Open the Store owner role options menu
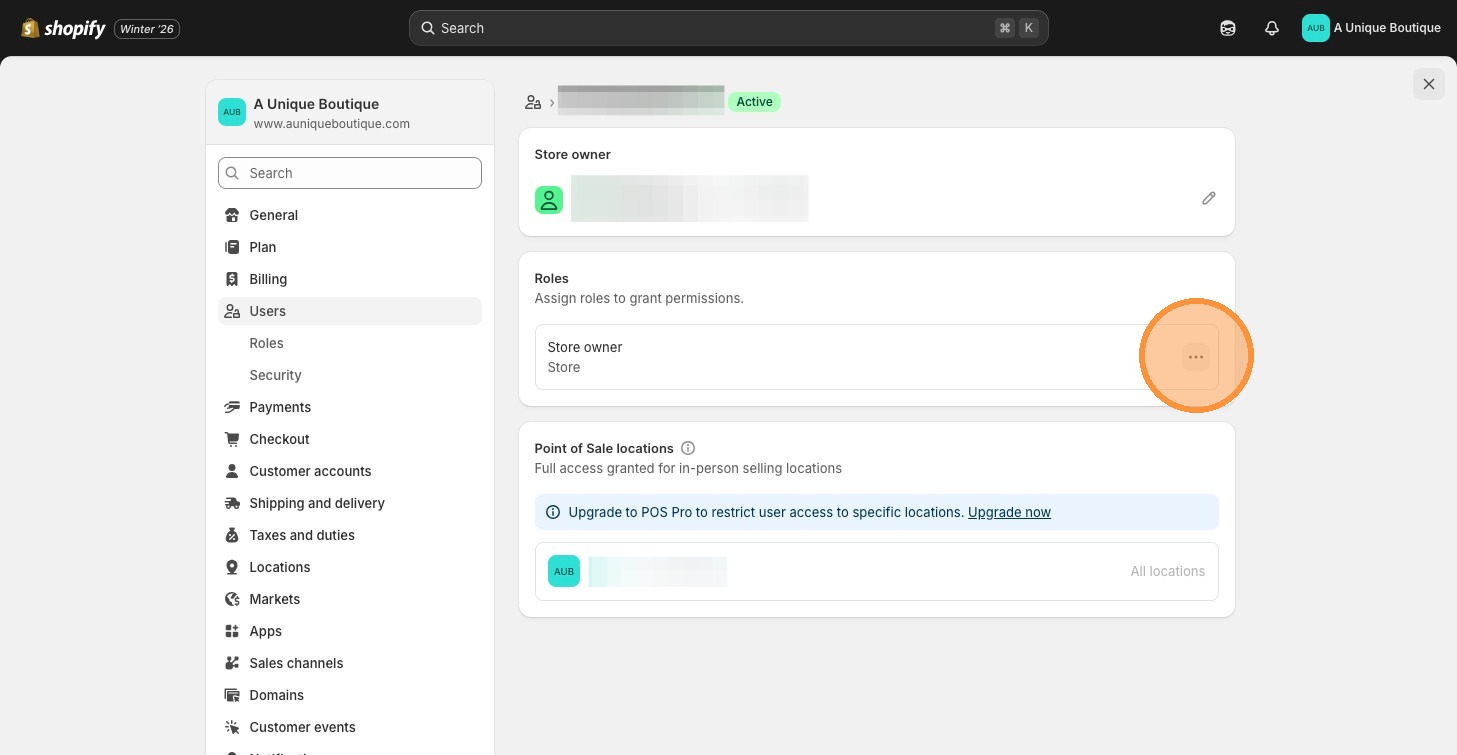The width and height of the screenshot is (1457, 755). [1196, 357]
